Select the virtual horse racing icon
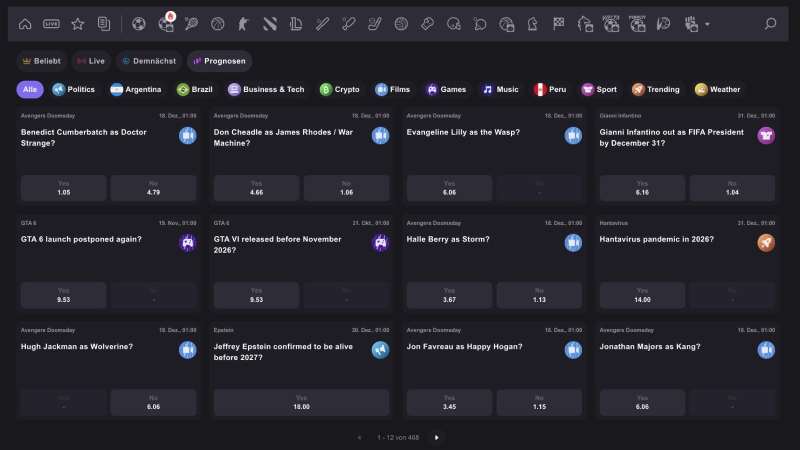The image size is (800, 450). point(585,24)
